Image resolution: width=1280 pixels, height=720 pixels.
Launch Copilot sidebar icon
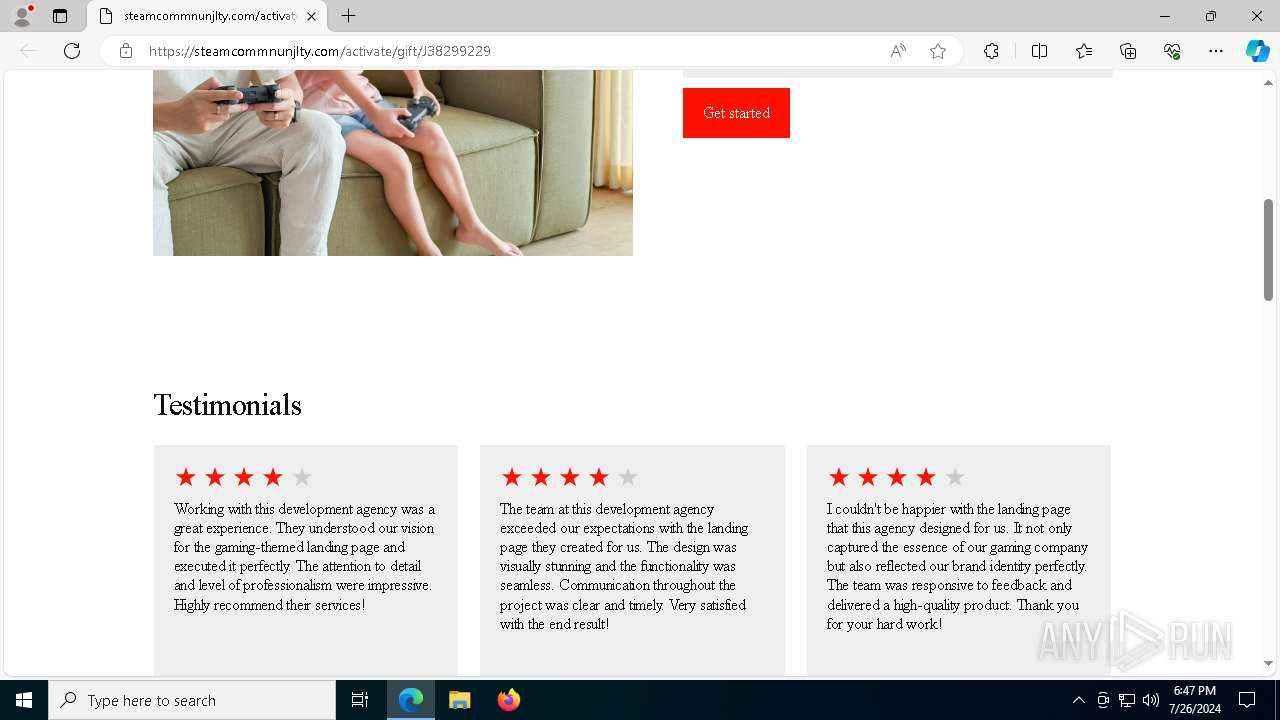click(x=1257, y=51)
